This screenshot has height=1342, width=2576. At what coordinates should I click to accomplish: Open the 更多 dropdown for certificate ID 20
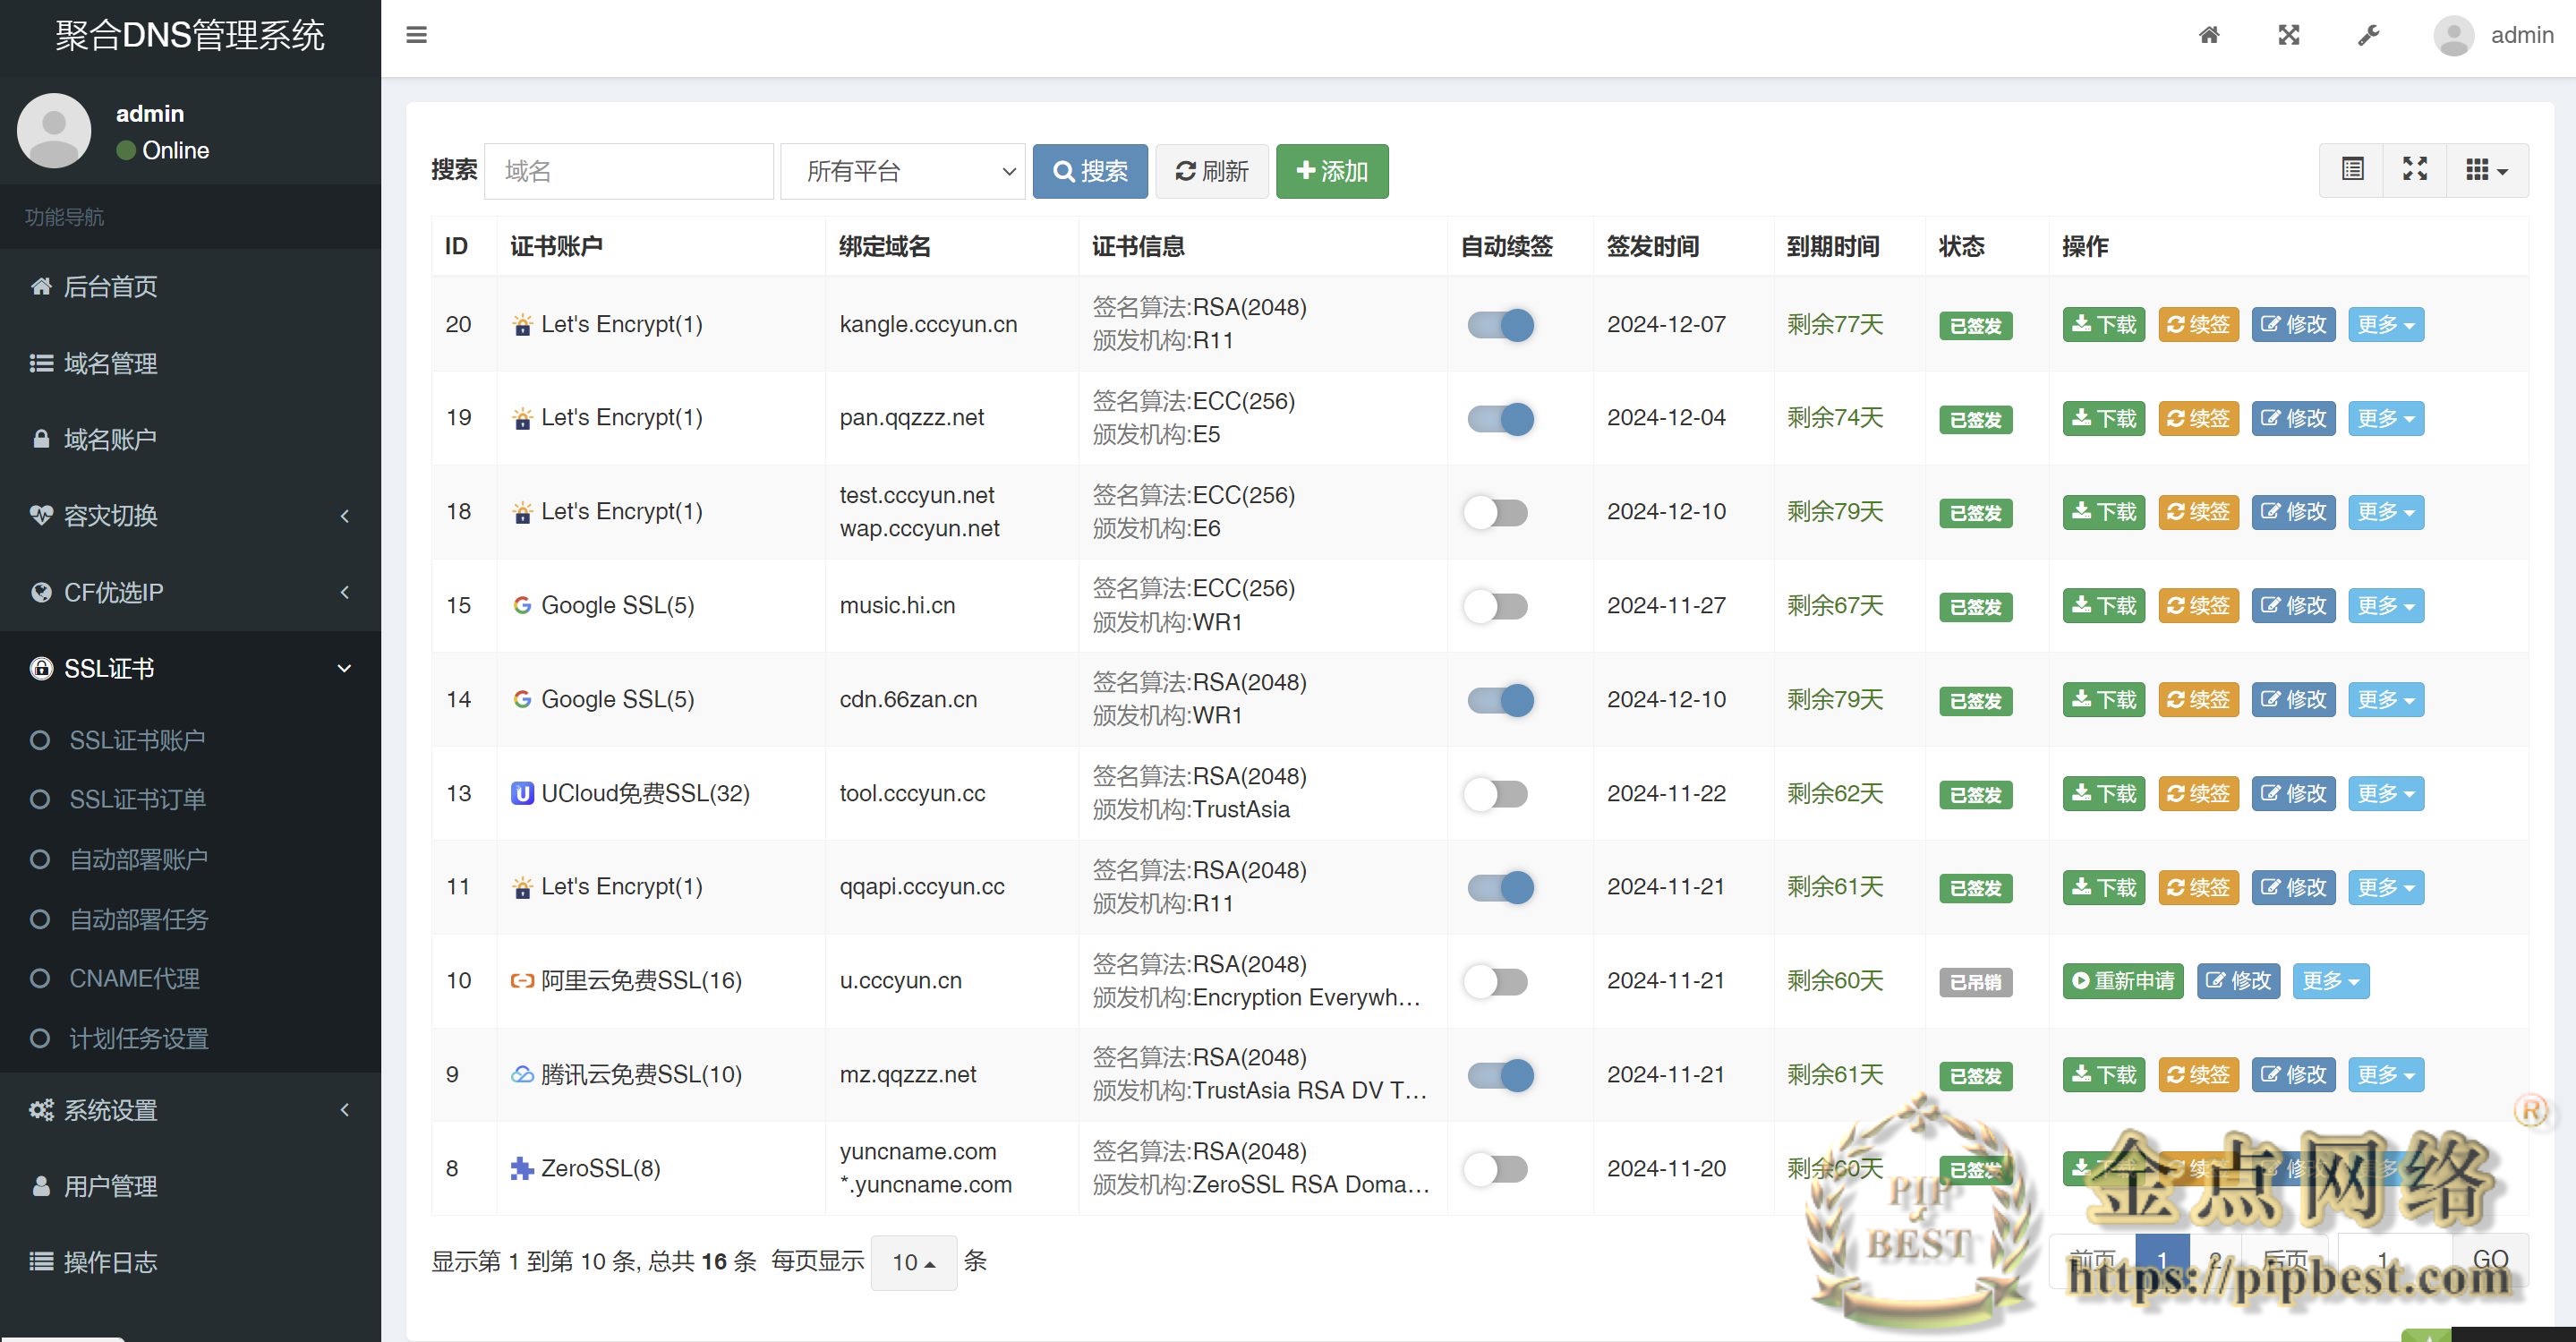[x=2385, y=324]
